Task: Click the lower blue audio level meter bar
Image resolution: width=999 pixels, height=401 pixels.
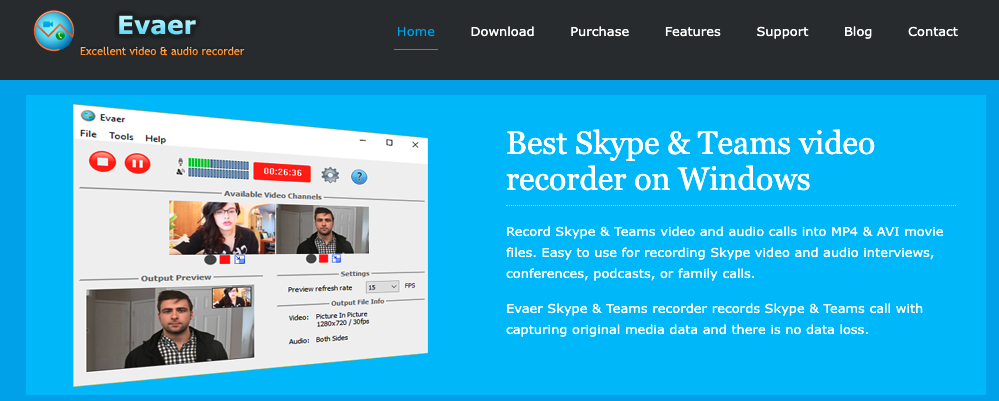Action: coord(219,173)
